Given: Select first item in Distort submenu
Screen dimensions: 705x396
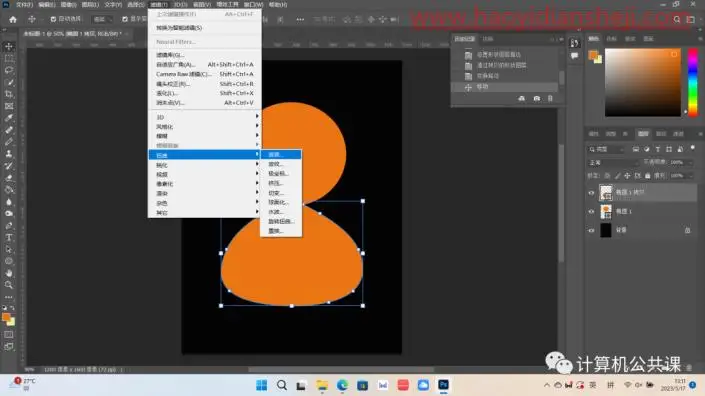Looking at the screenshot, I should pyautogui.click(x=281, y=155).
